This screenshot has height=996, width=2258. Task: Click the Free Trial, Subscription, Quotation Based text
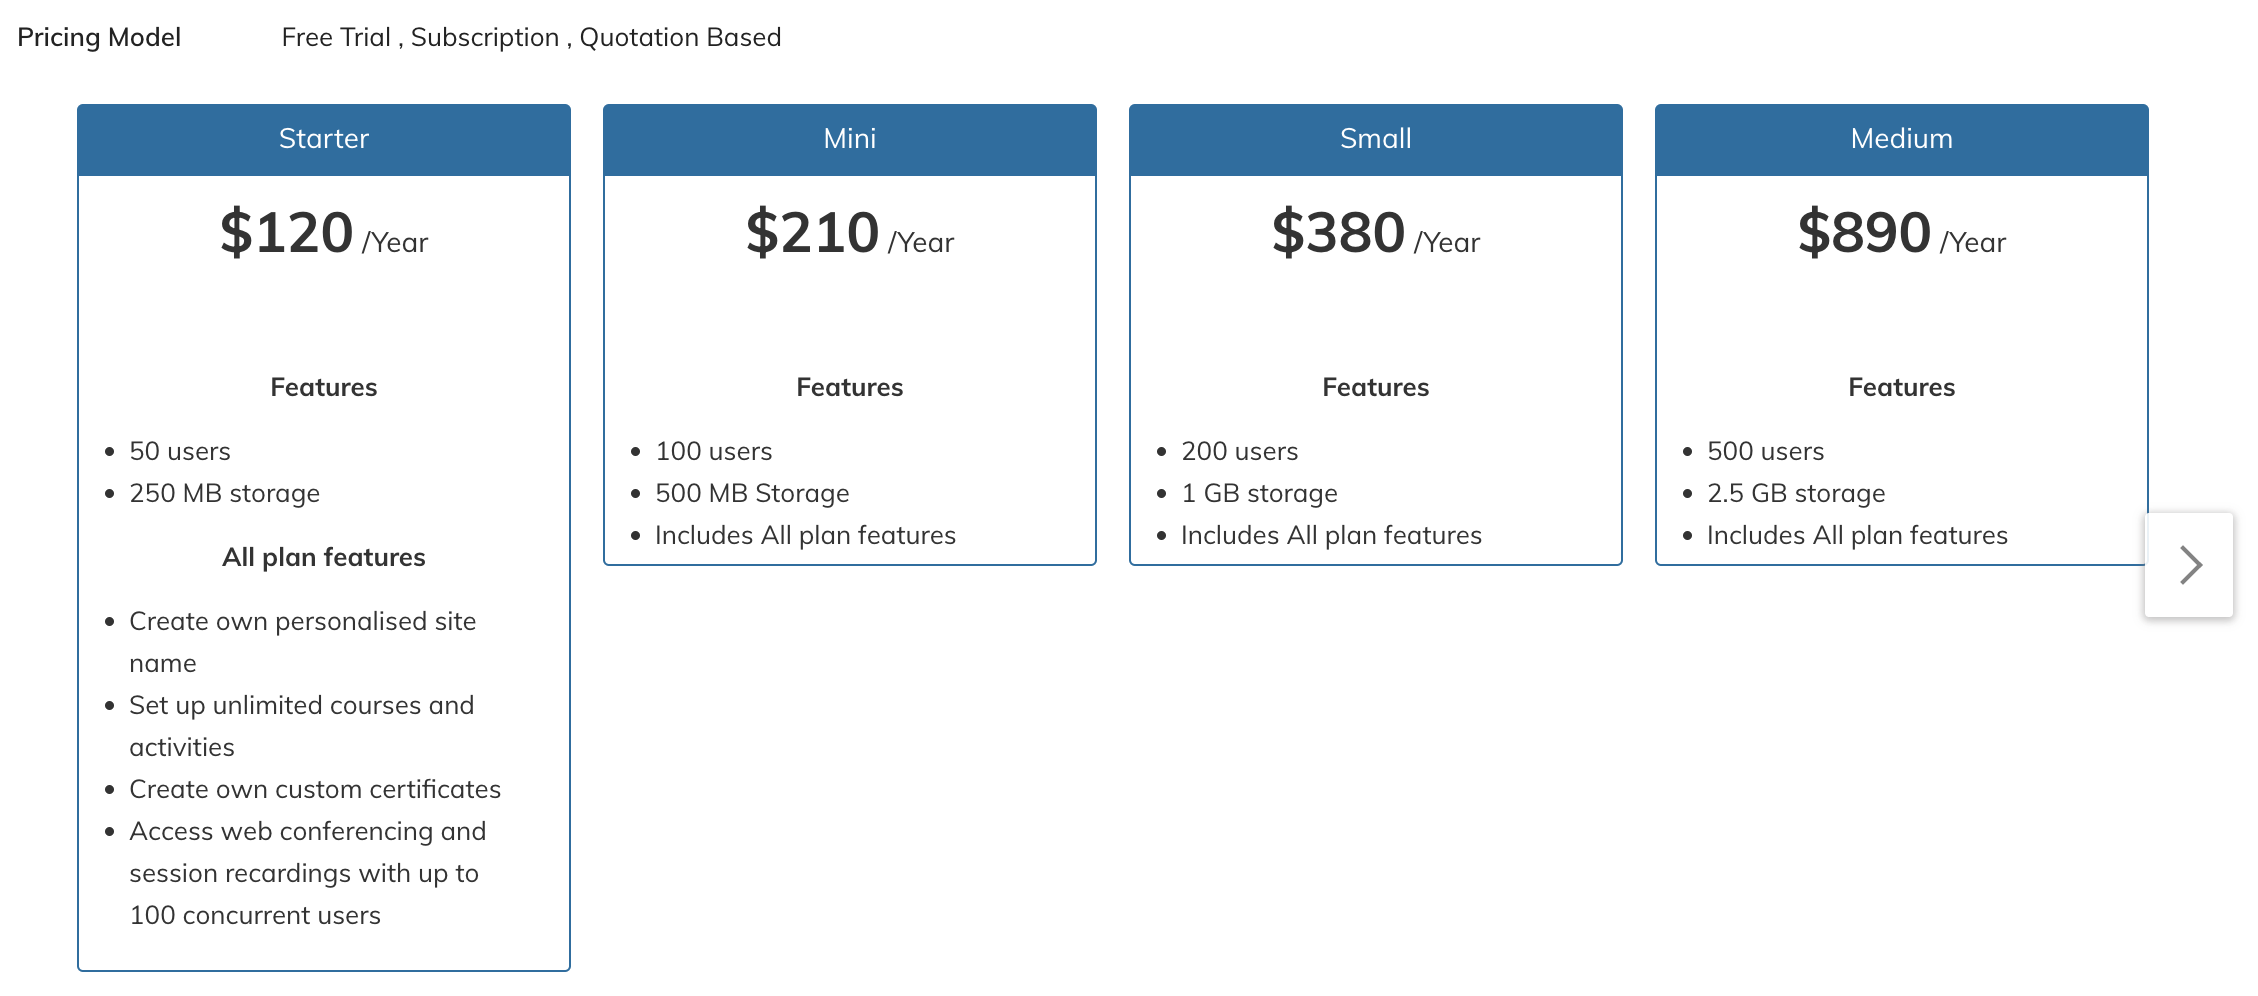531,38
